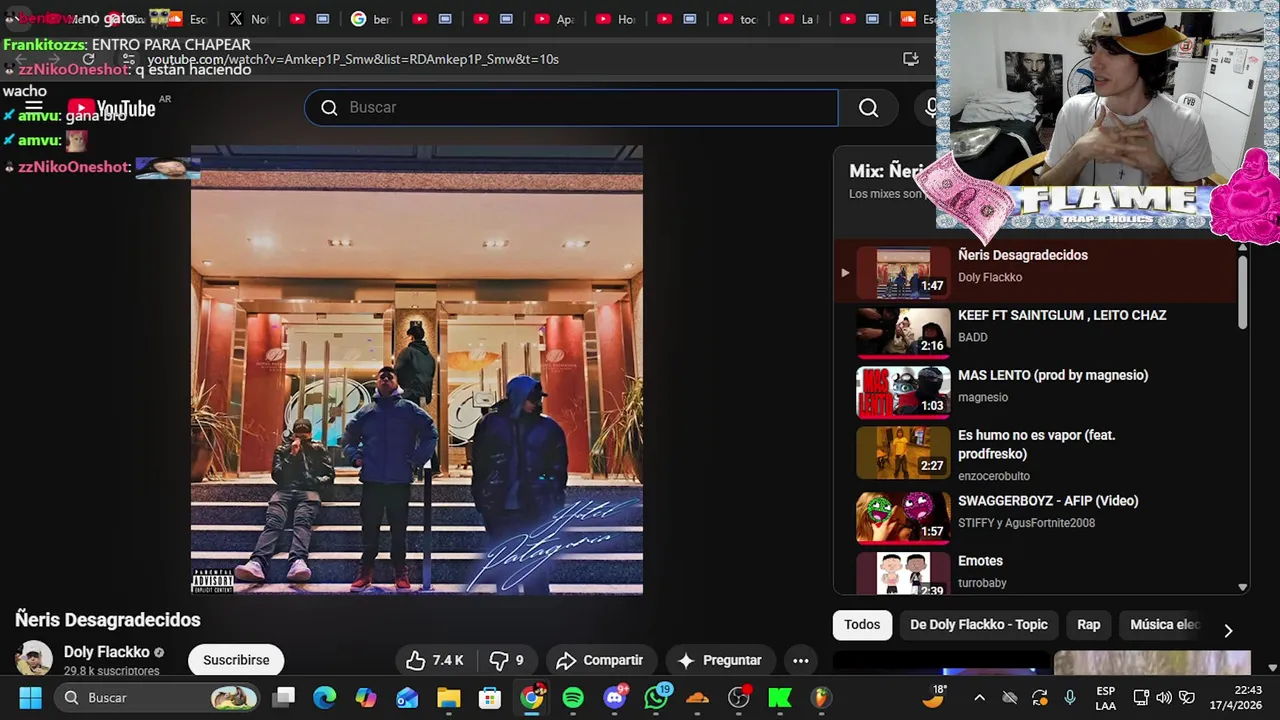The image size is (1280, 720).
Task: Select the Rap filter chip
Action: click(x=1089, y=625)
